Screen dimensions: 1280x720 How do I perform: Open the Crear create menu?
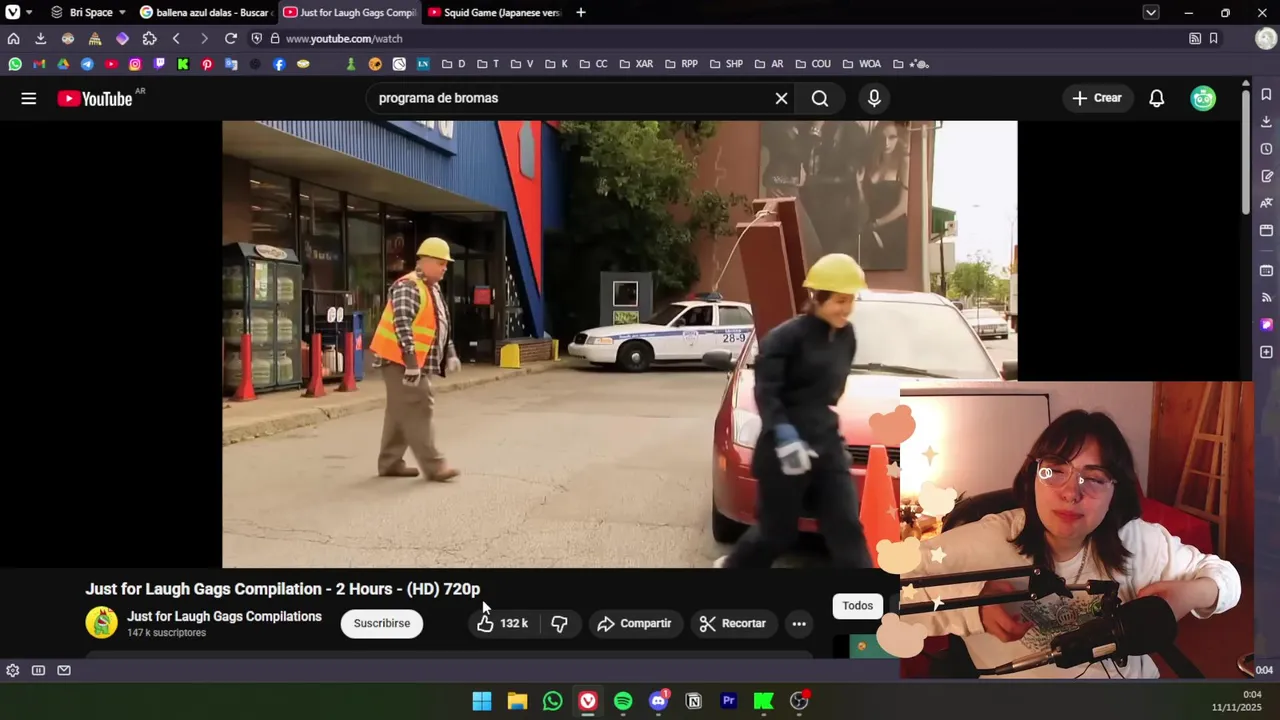tap(1097, 98)
